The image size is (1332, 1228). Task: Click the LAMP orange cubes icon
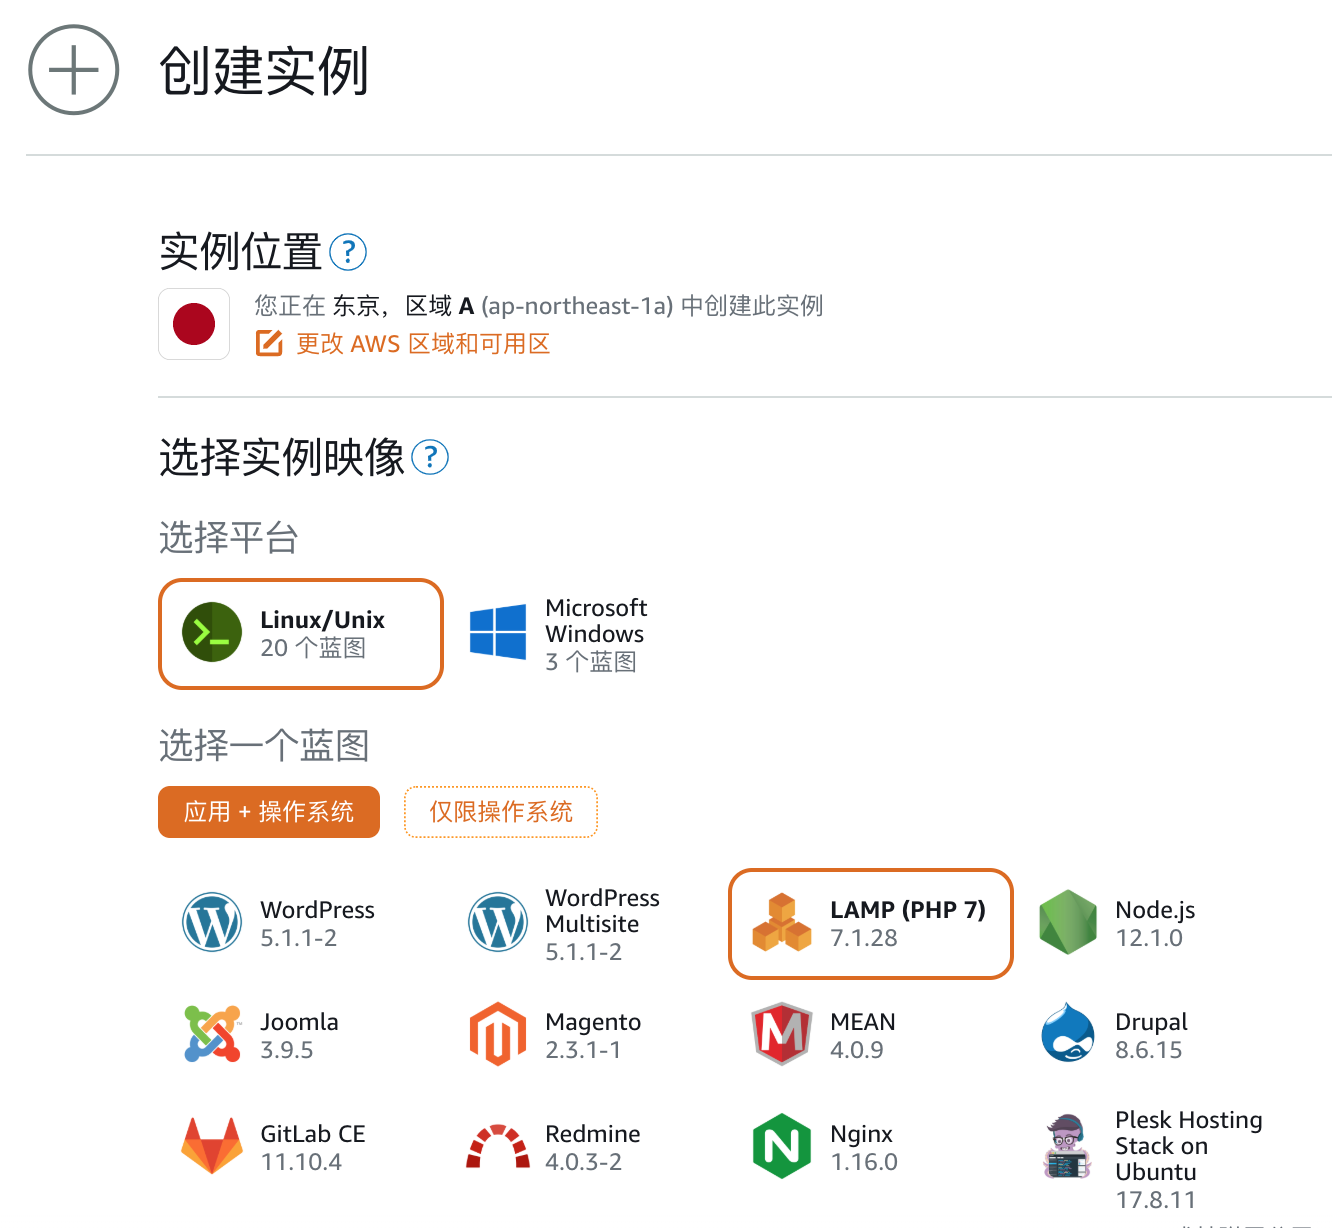(x=782, y=923)
